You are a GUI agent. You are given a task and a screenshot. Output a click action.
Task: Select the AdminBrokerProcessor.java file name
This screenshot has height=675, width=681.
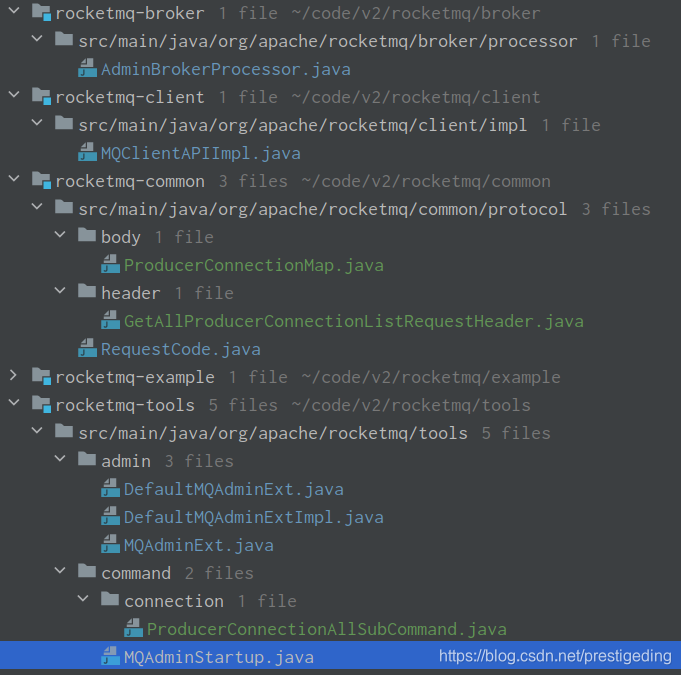225,69
